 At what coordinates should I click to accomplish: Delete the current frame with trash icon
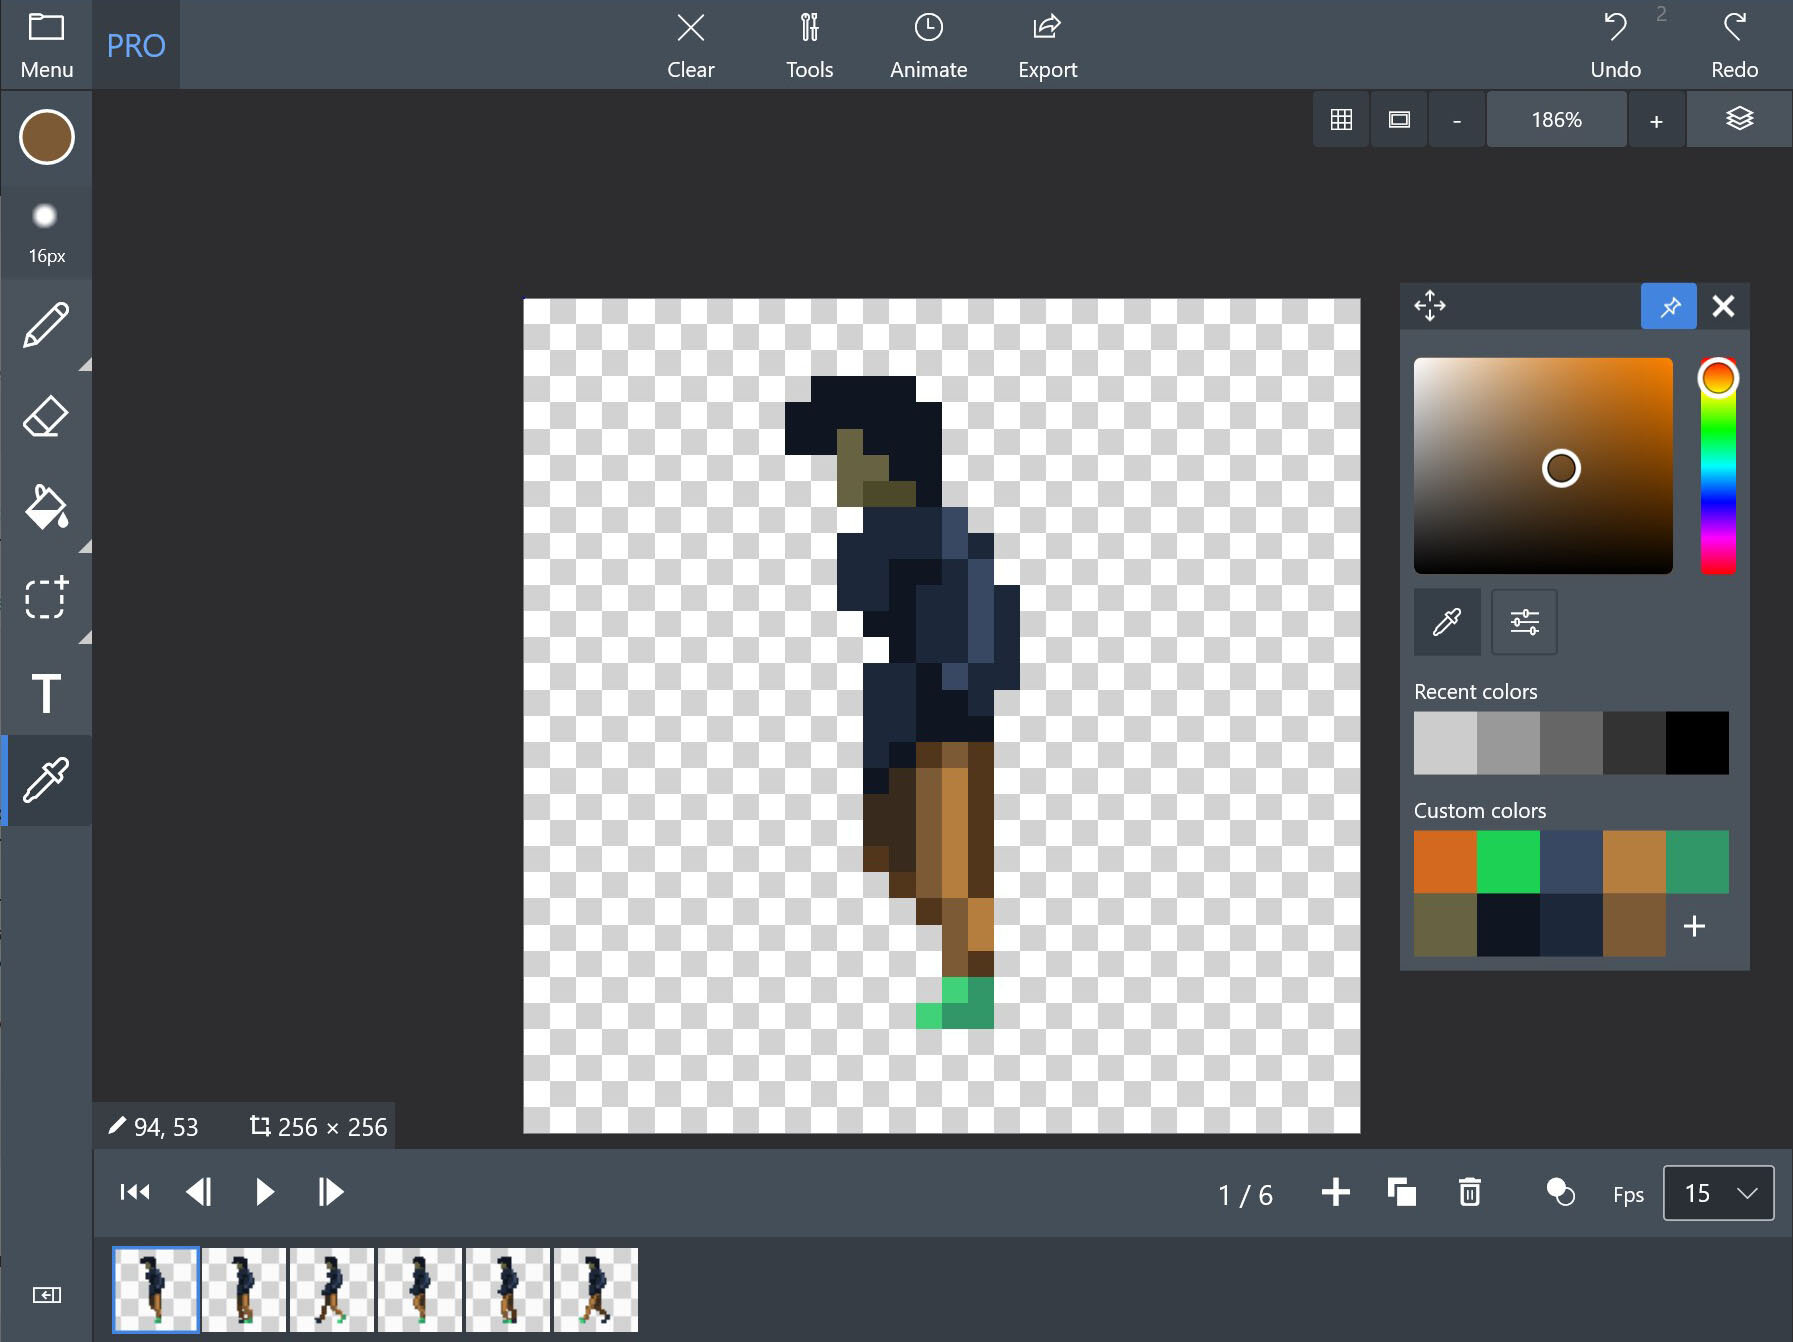click(x=1469, y=1192)
